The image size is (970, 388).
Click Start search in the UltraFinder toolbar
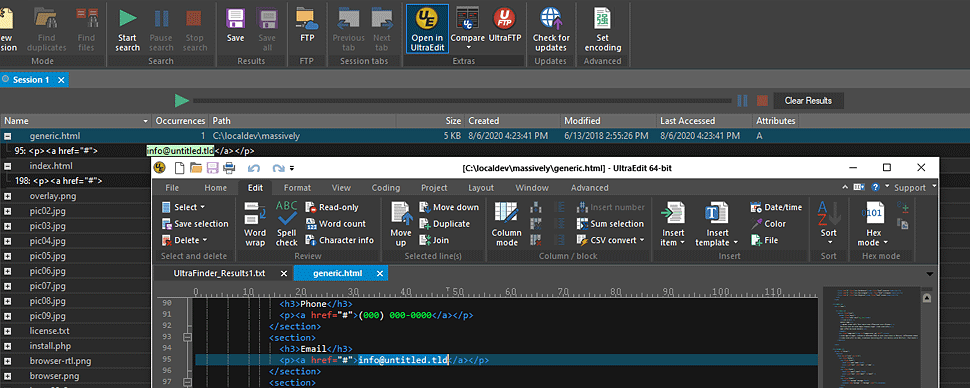pyautogui.click(x=127, y=28)
